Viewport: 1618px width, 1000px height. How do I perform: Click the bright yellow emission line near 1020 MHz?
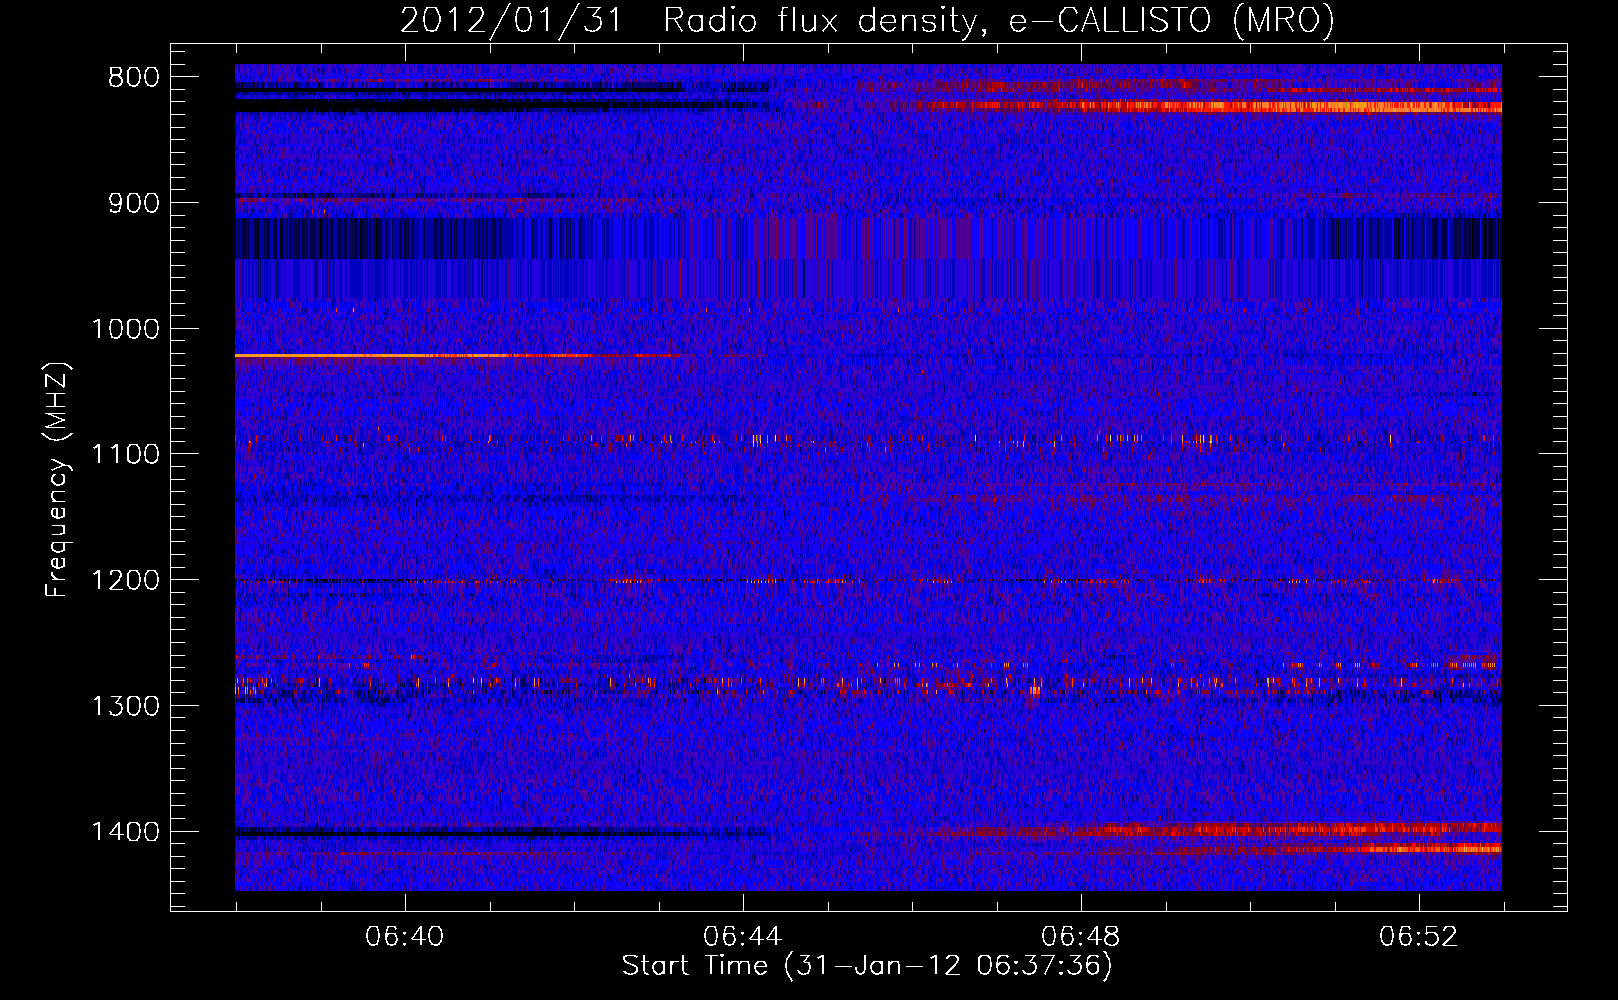(x=460, y=355)
